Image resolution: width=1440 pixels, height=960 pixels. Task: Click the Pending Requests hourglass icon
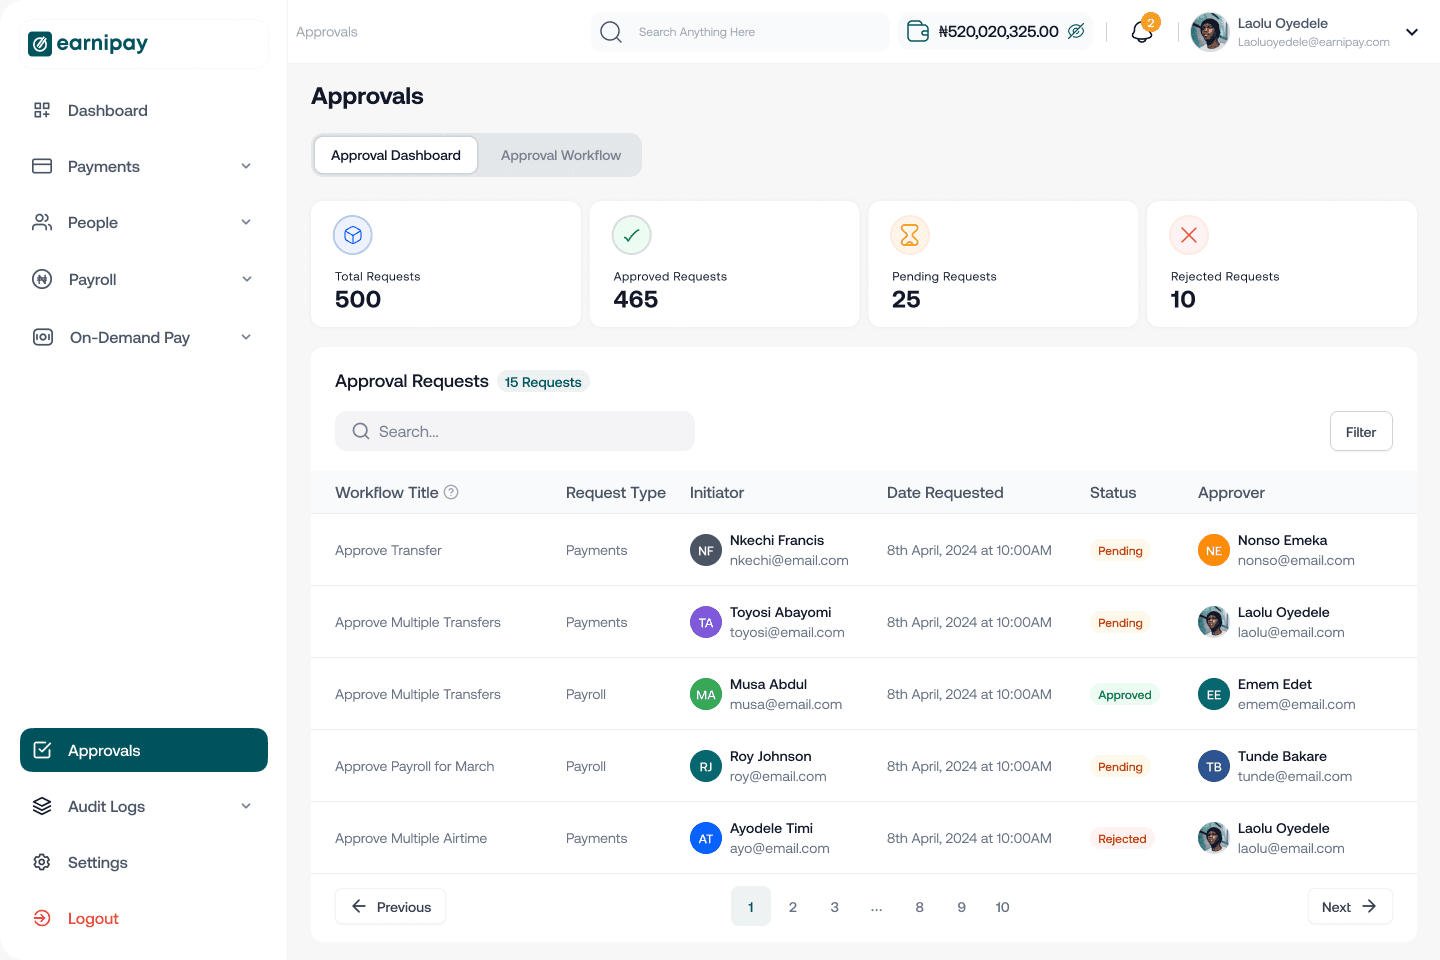pyautogui.click(x=910, y=235)
